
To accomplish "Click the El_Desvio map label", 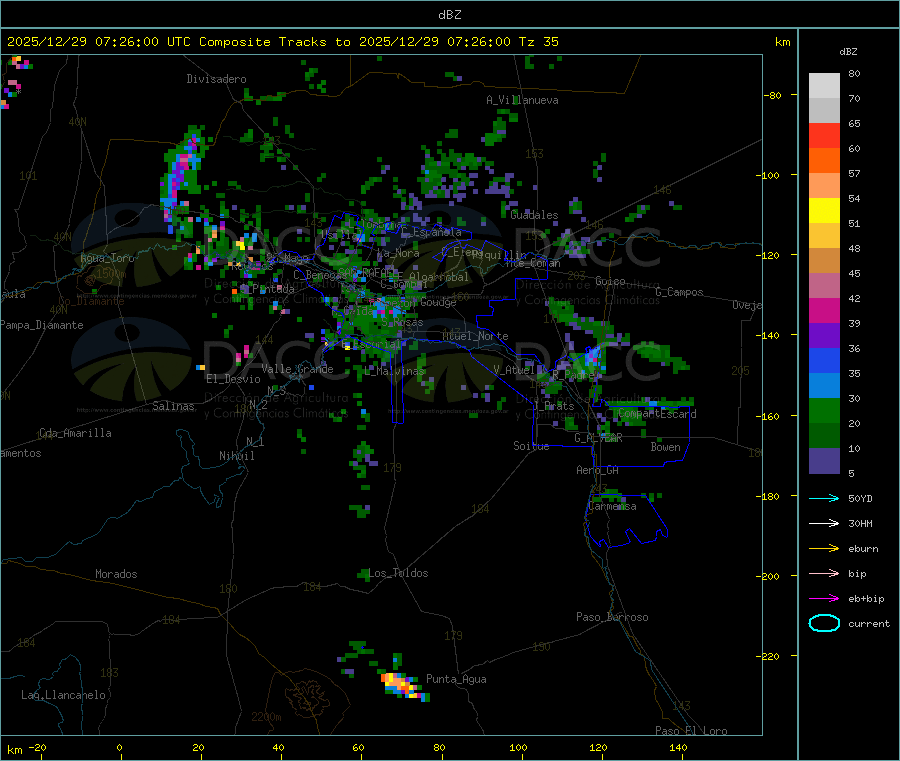I will (234, 379).
